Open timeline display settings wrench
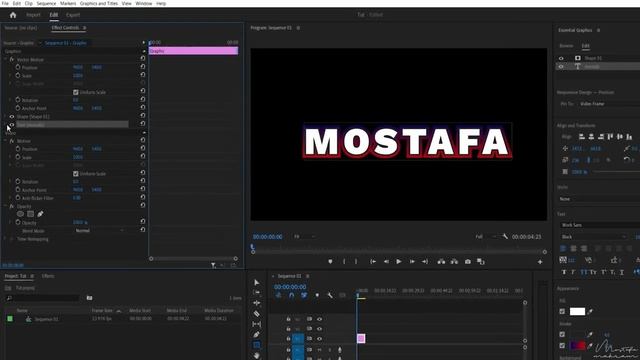The image size is (640, 360). pos(330,295)
